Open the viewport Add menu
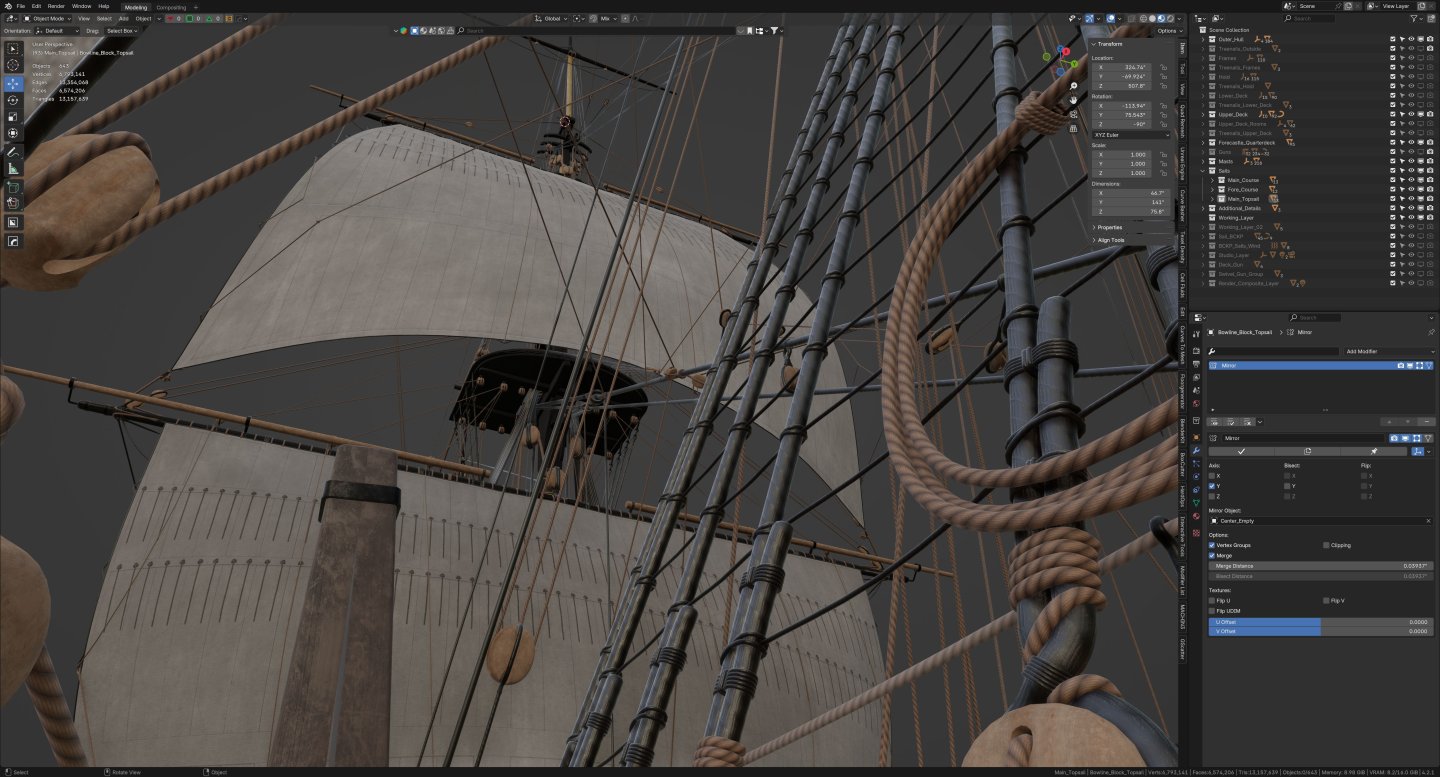 point(123,18)
